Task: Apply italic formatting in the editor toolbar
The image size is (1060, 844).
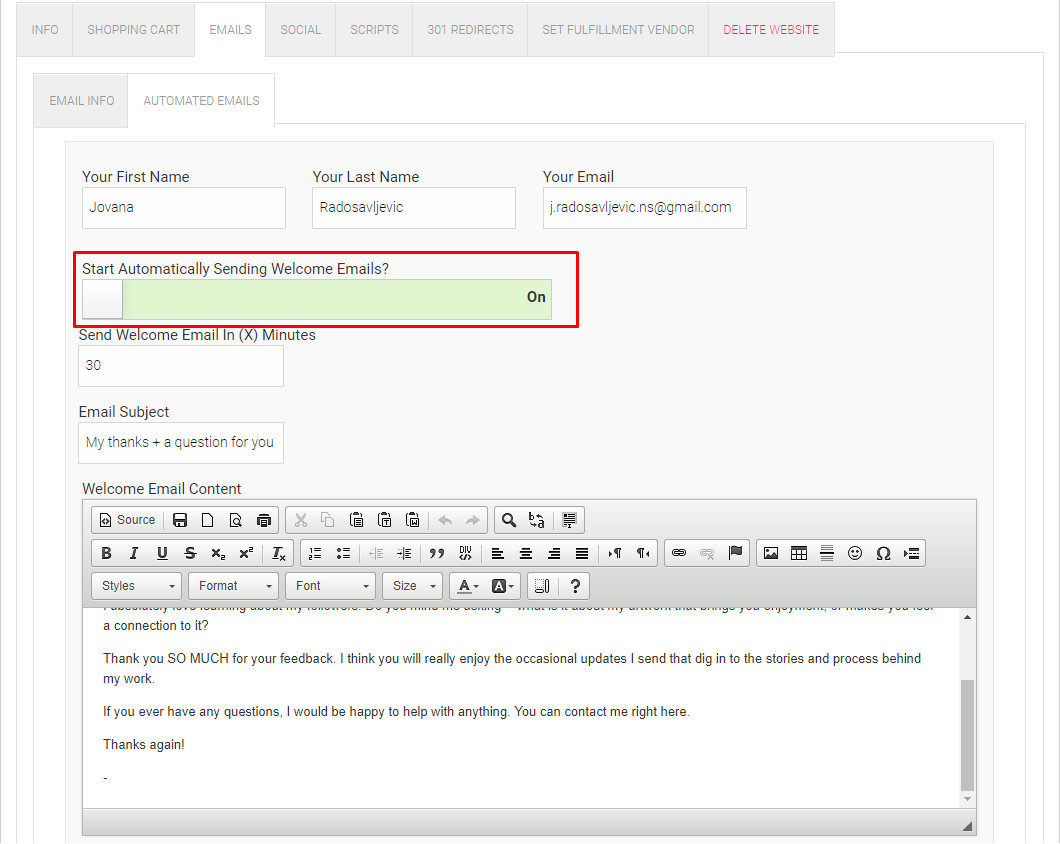Action: 134,553
